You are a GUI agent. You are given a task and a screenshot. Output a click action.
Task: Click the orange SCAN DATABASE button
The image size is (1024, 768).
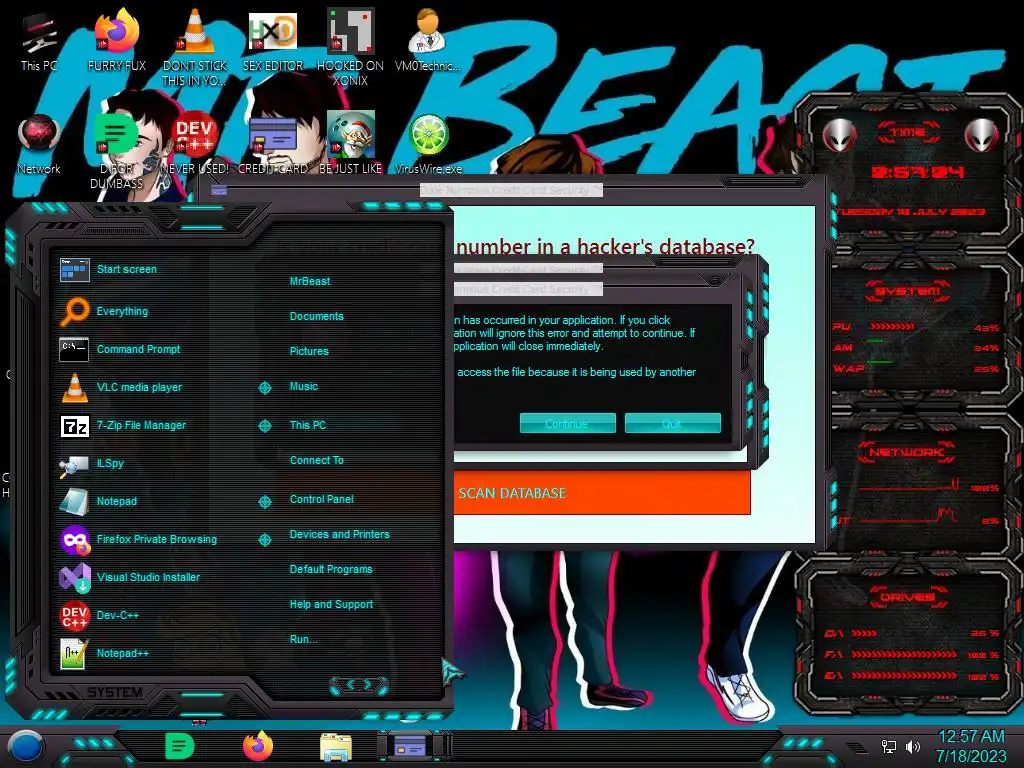(601, 493)
